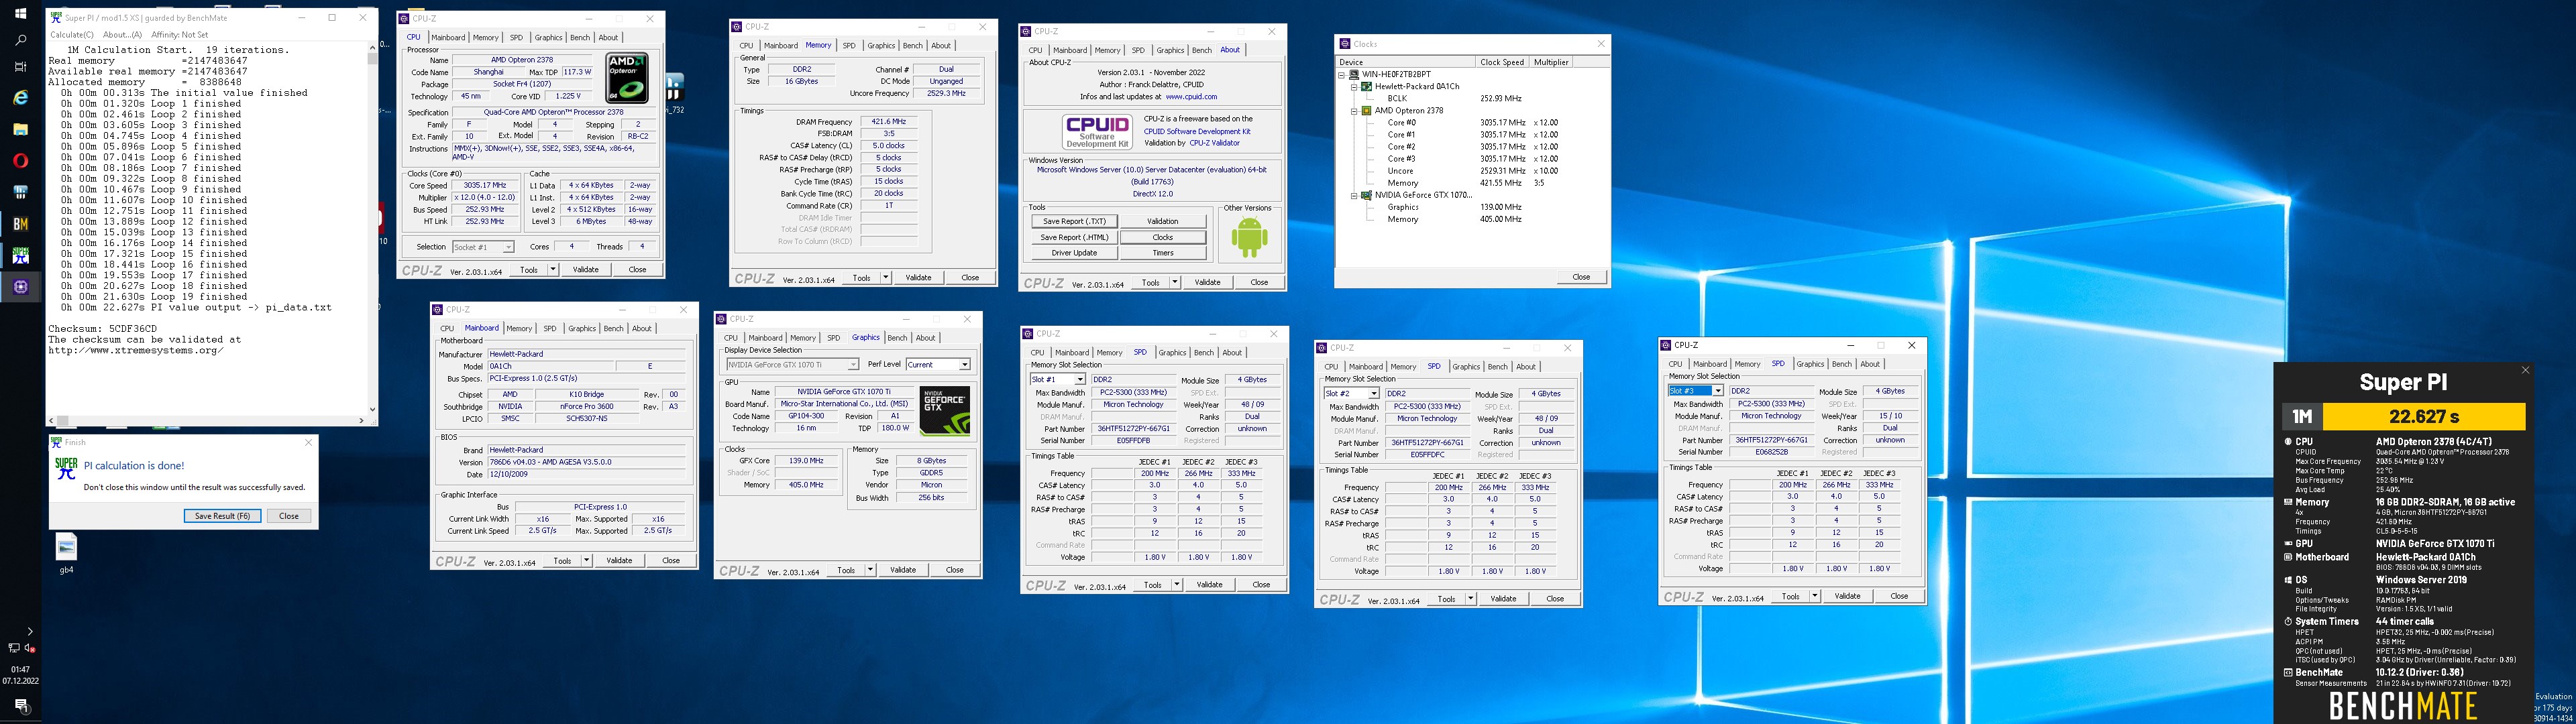Open the Windows Start menu
Screen dimensions: 2576x724
(20, 13)
